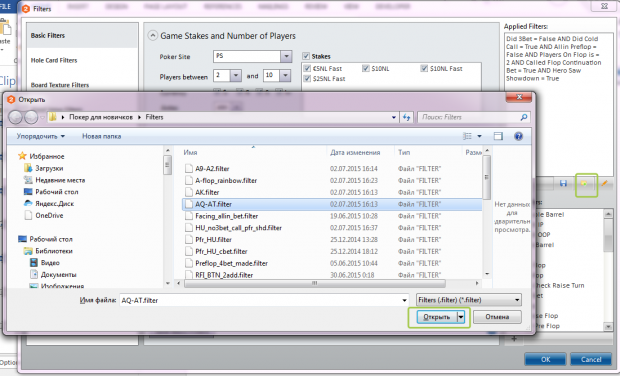The height and width of the screenshot is (376, 620).
Task: Click the Отмена button
Action: point(497,317)
